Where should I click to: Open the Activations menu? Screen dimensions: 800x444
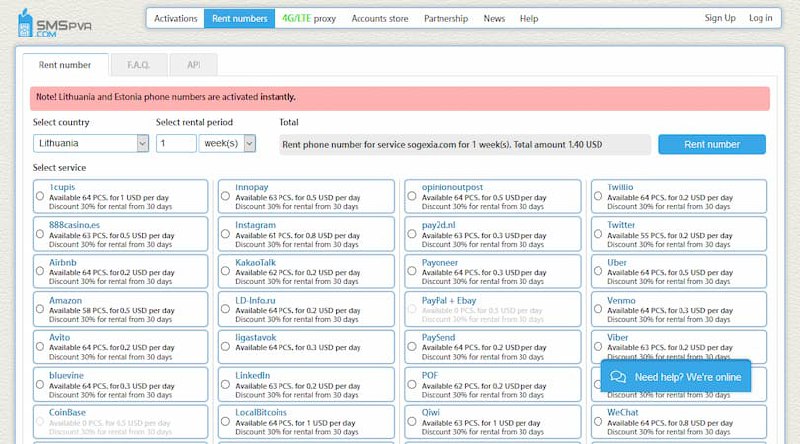coord(176,18)
